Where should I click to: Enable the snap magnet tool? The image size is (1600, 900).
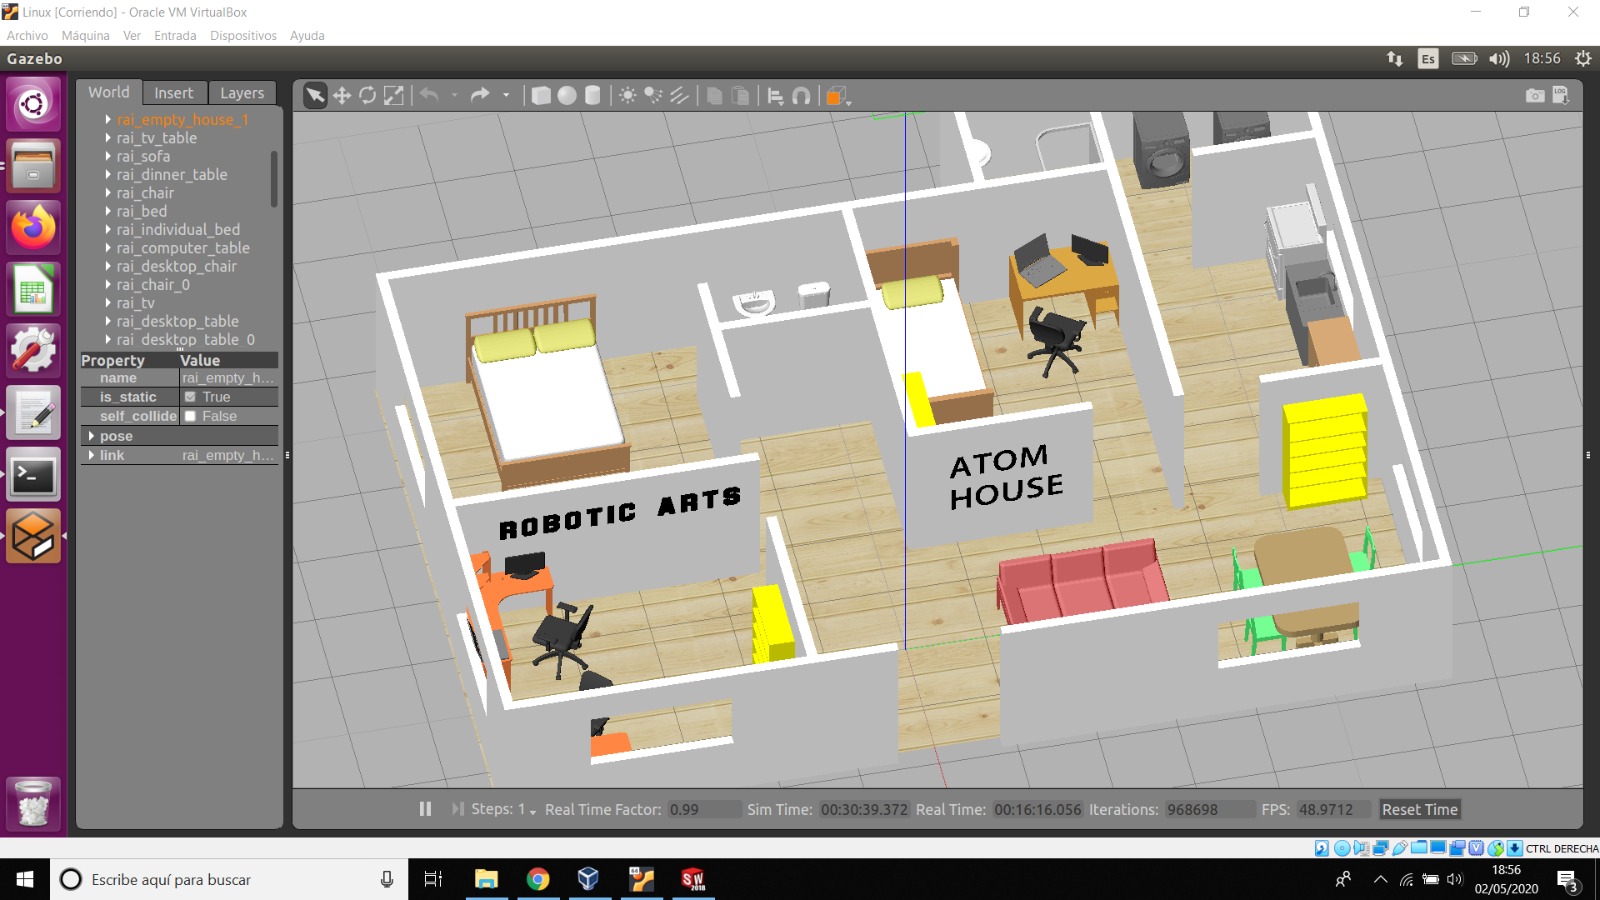(x=801, y=96)
